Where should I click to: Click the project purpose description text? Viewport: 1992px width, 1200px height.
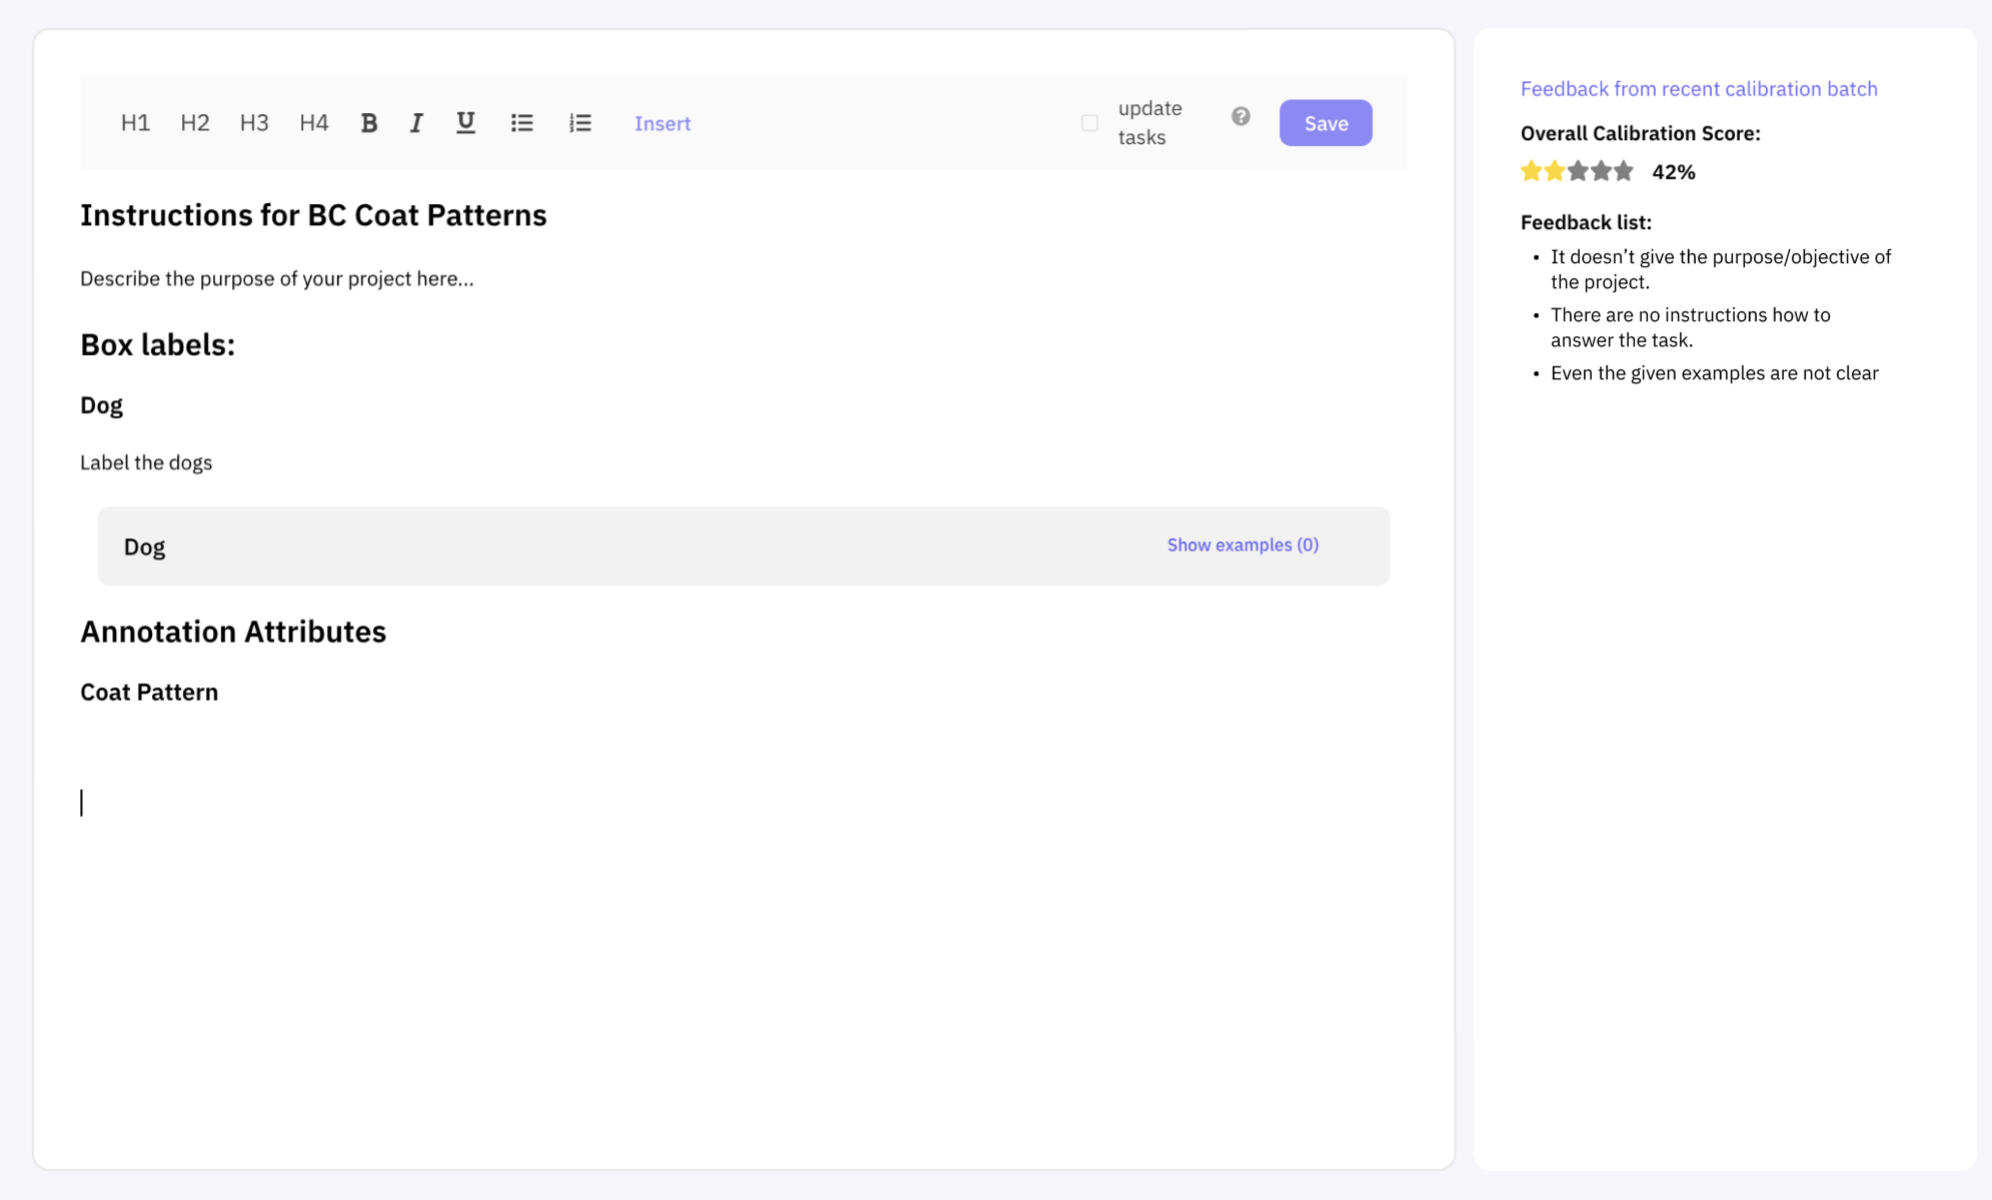coord(277,279)
